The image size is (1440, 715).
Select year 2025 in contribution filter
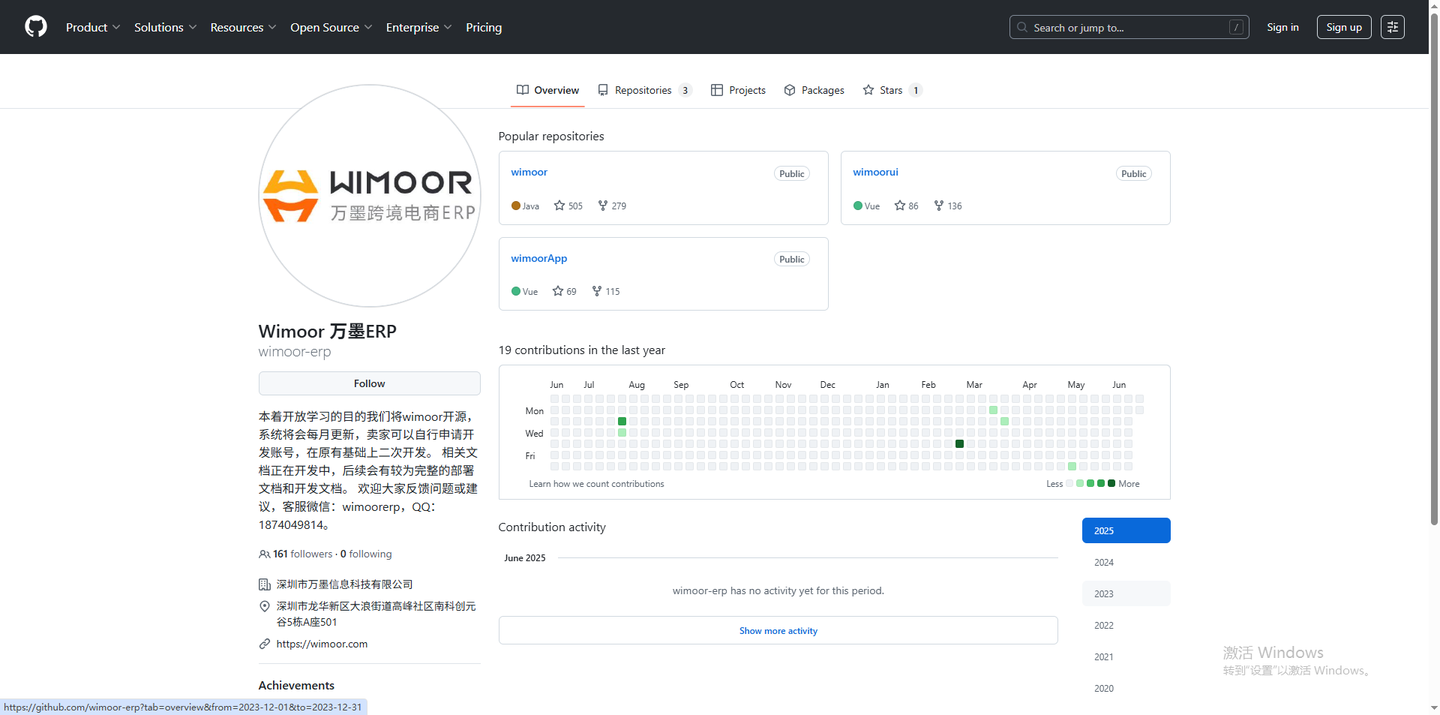(1126, 531)
